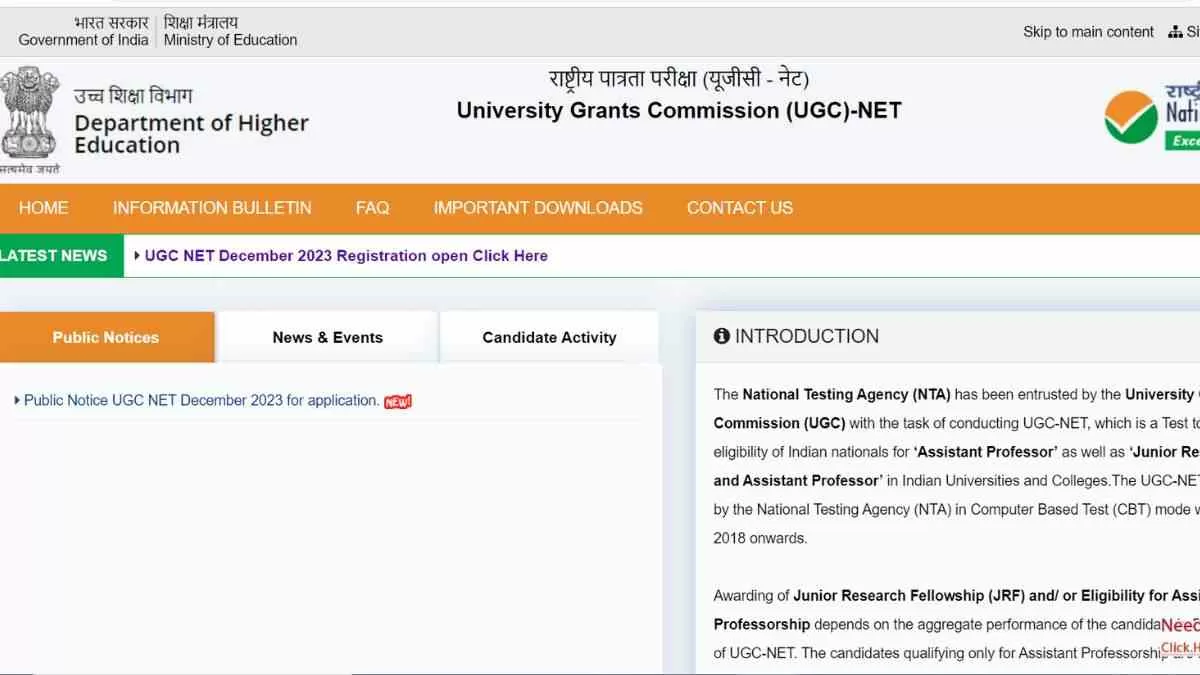Open the HOME menu item

pos(44,208)
